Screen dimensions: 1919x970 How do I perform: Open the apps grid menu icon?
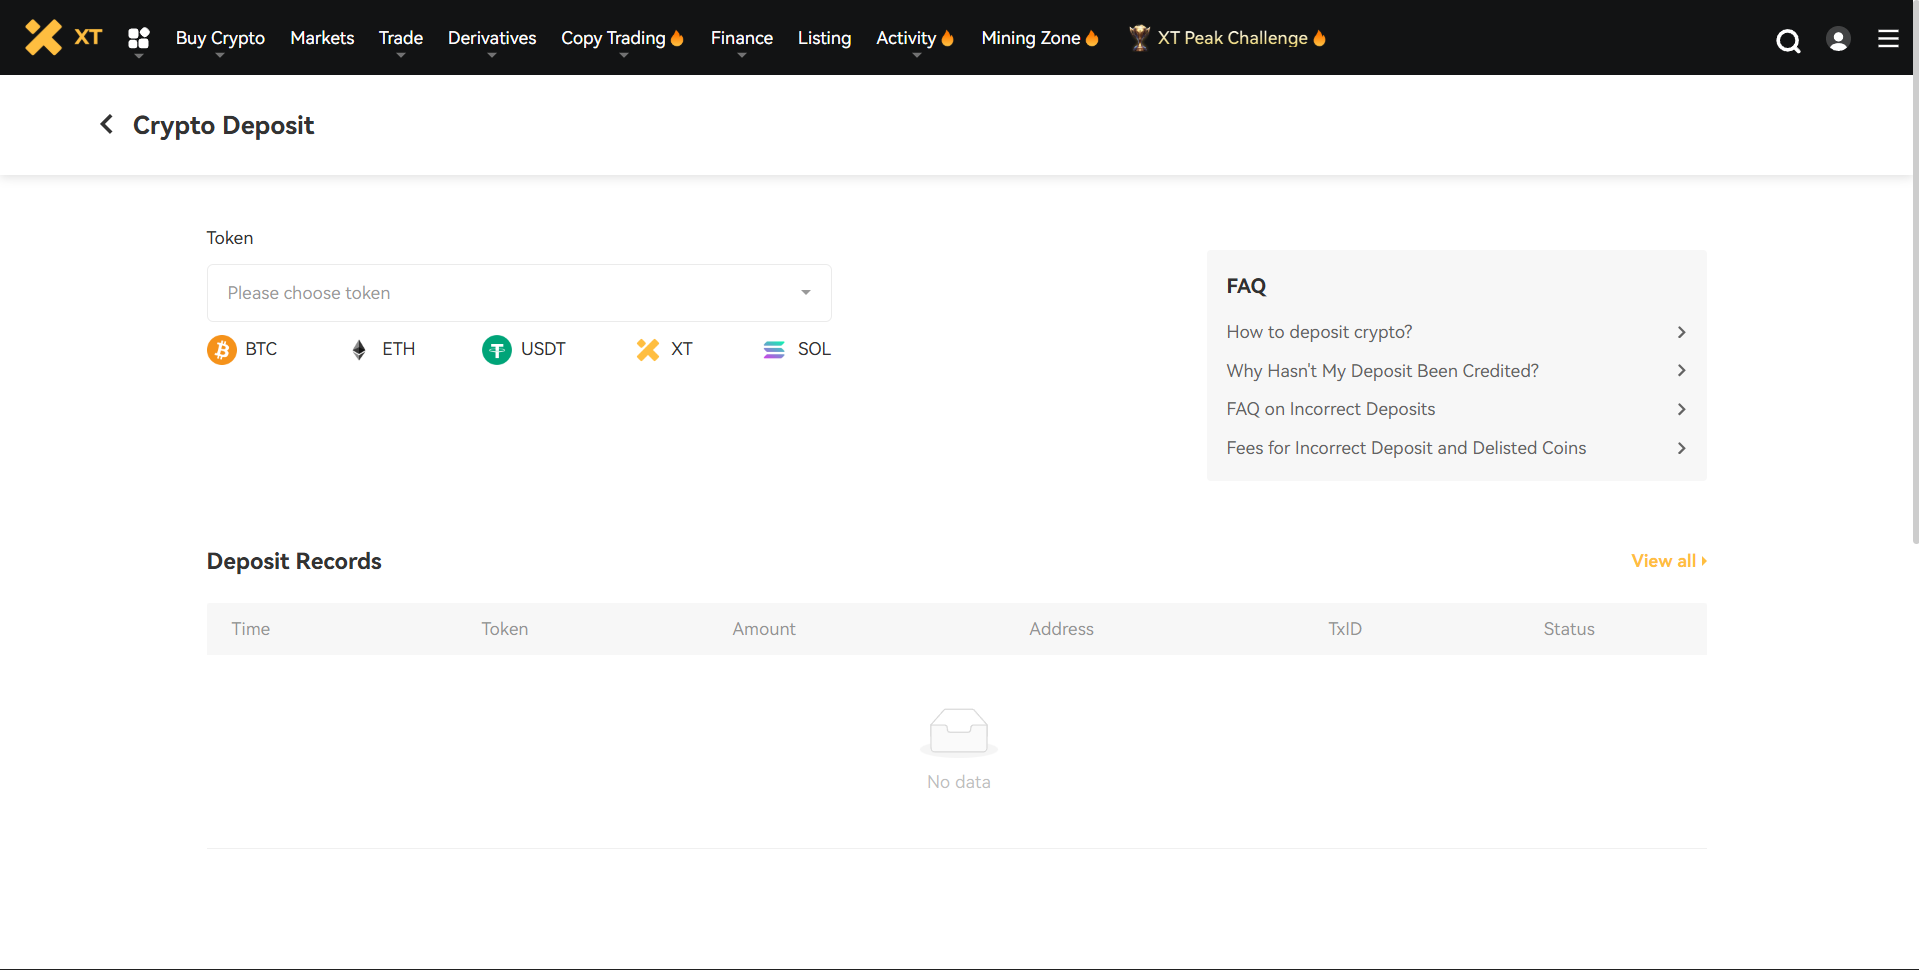139,38
